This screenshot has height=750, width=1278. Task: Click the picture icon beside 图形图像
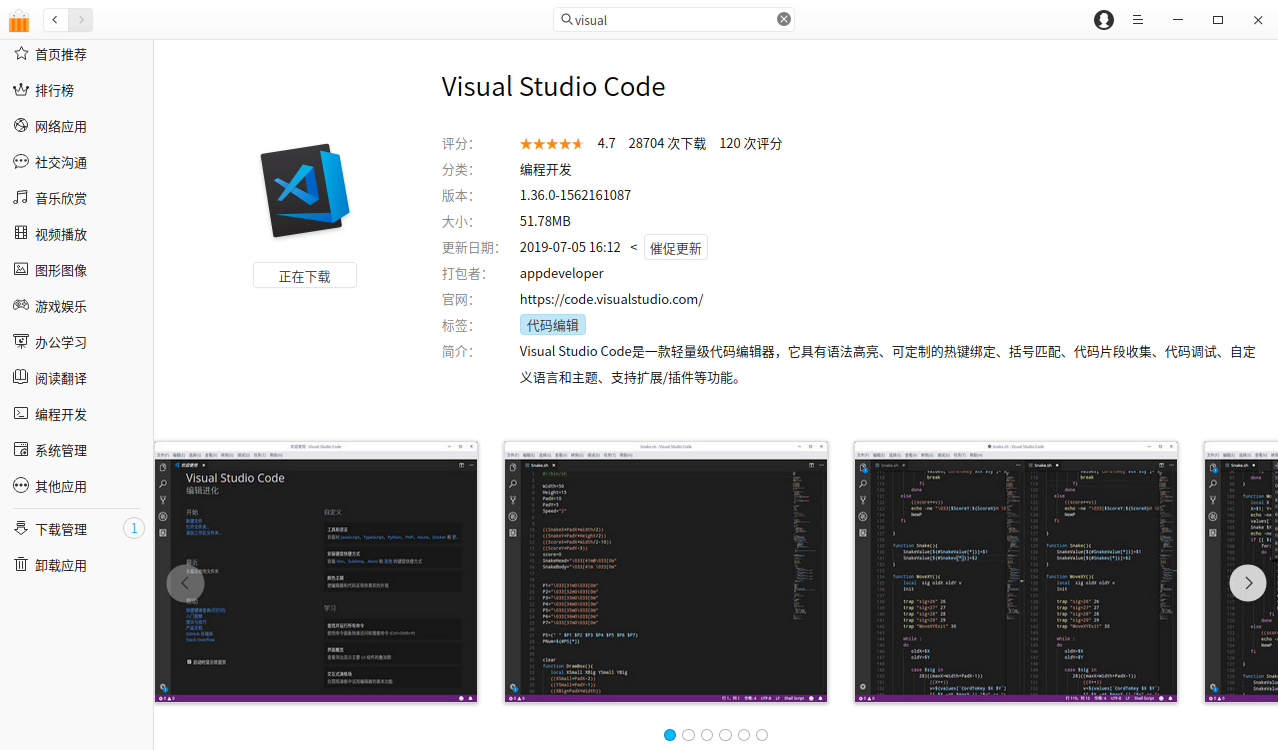point(21,270)
